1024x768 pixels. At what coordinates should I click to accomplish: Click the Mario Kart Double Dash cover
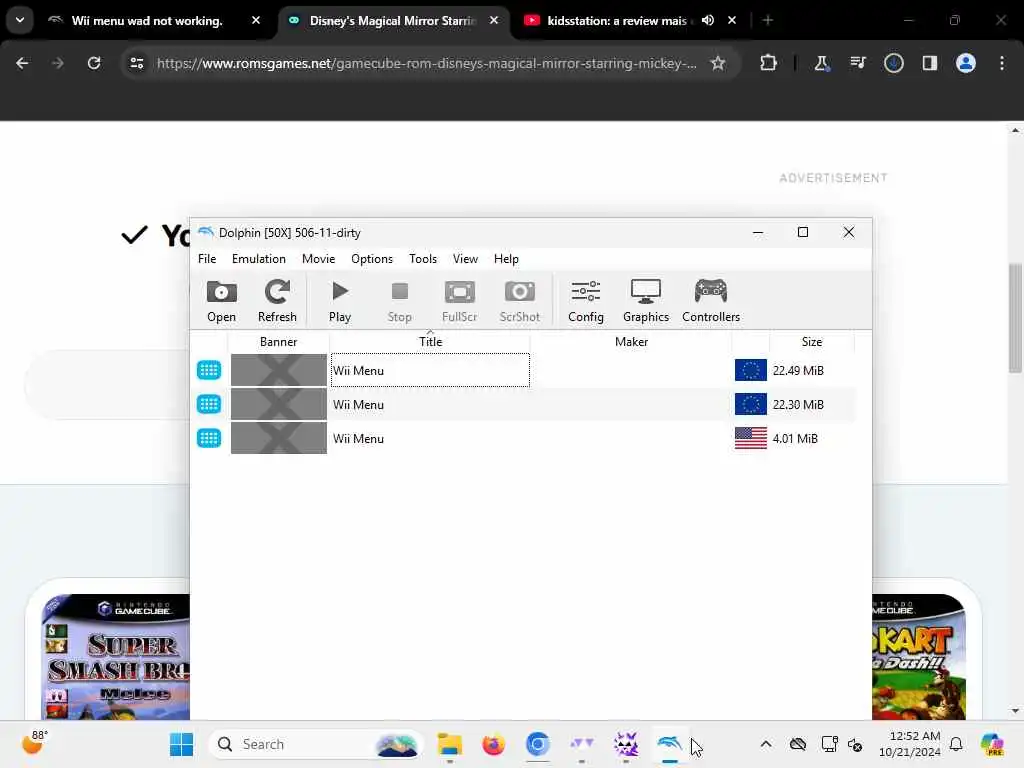(x=918, y=656)
